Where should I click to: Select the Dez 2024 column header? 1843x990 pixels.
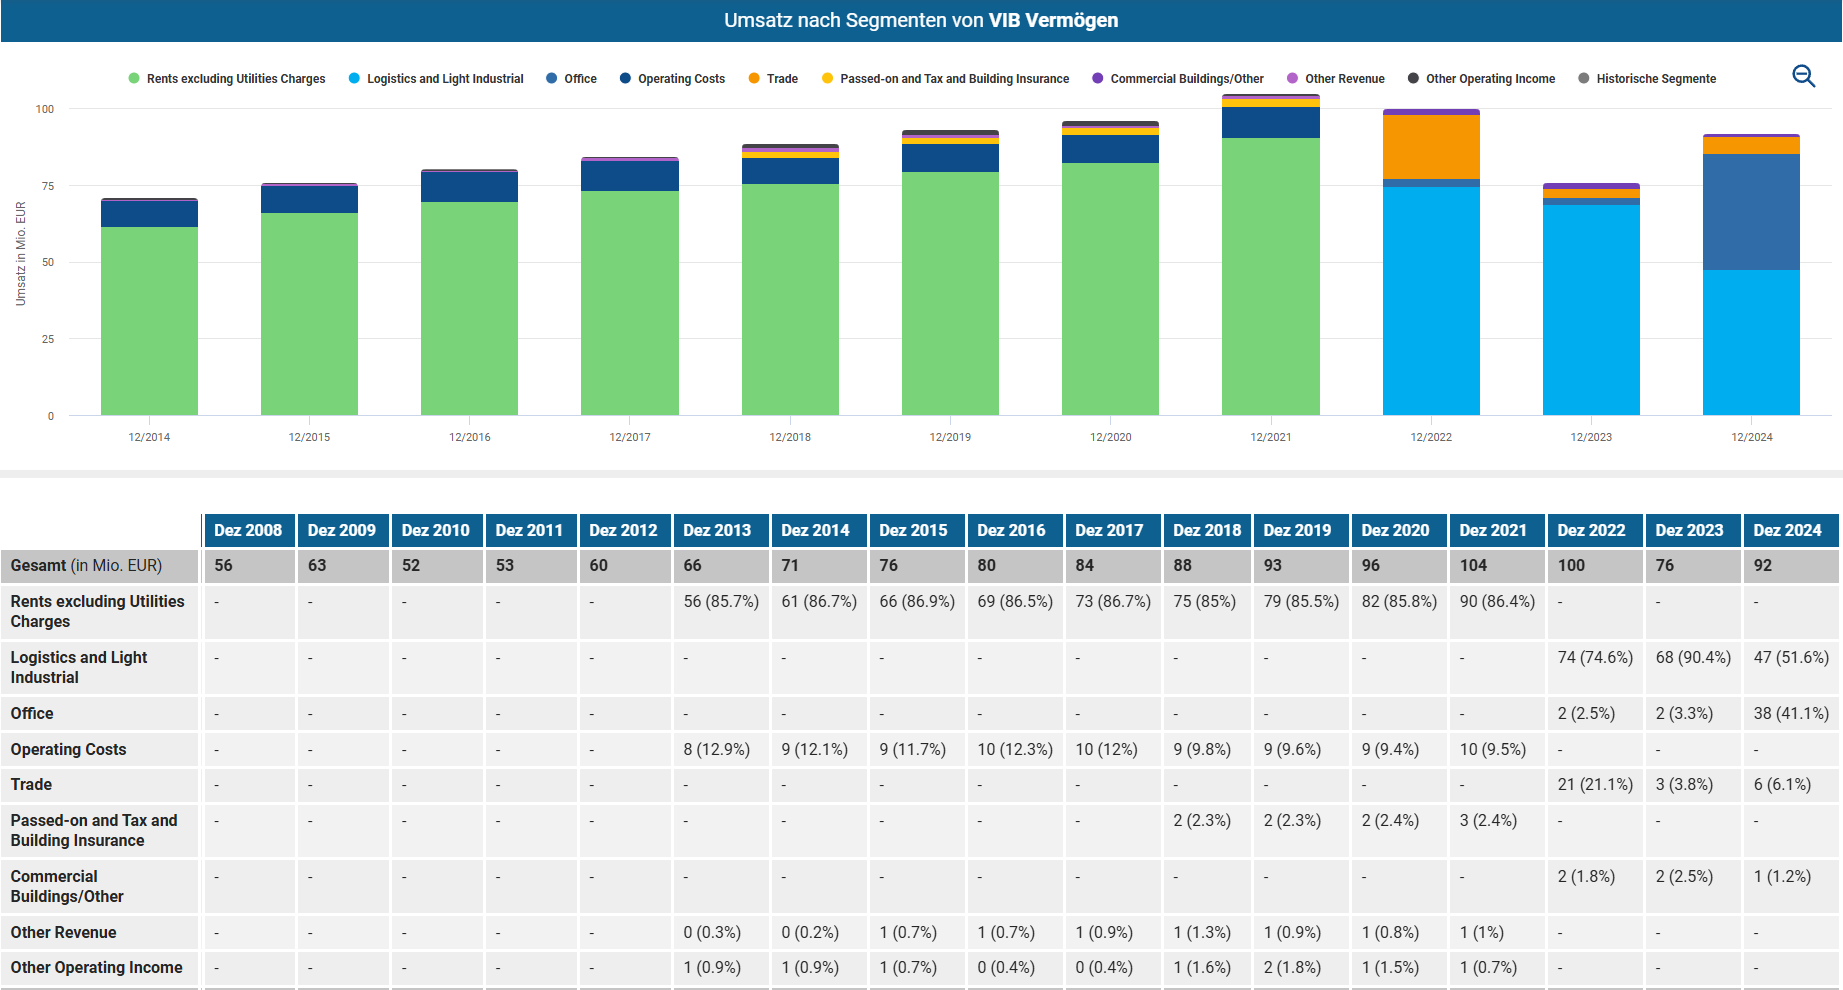click(1787, 530)
